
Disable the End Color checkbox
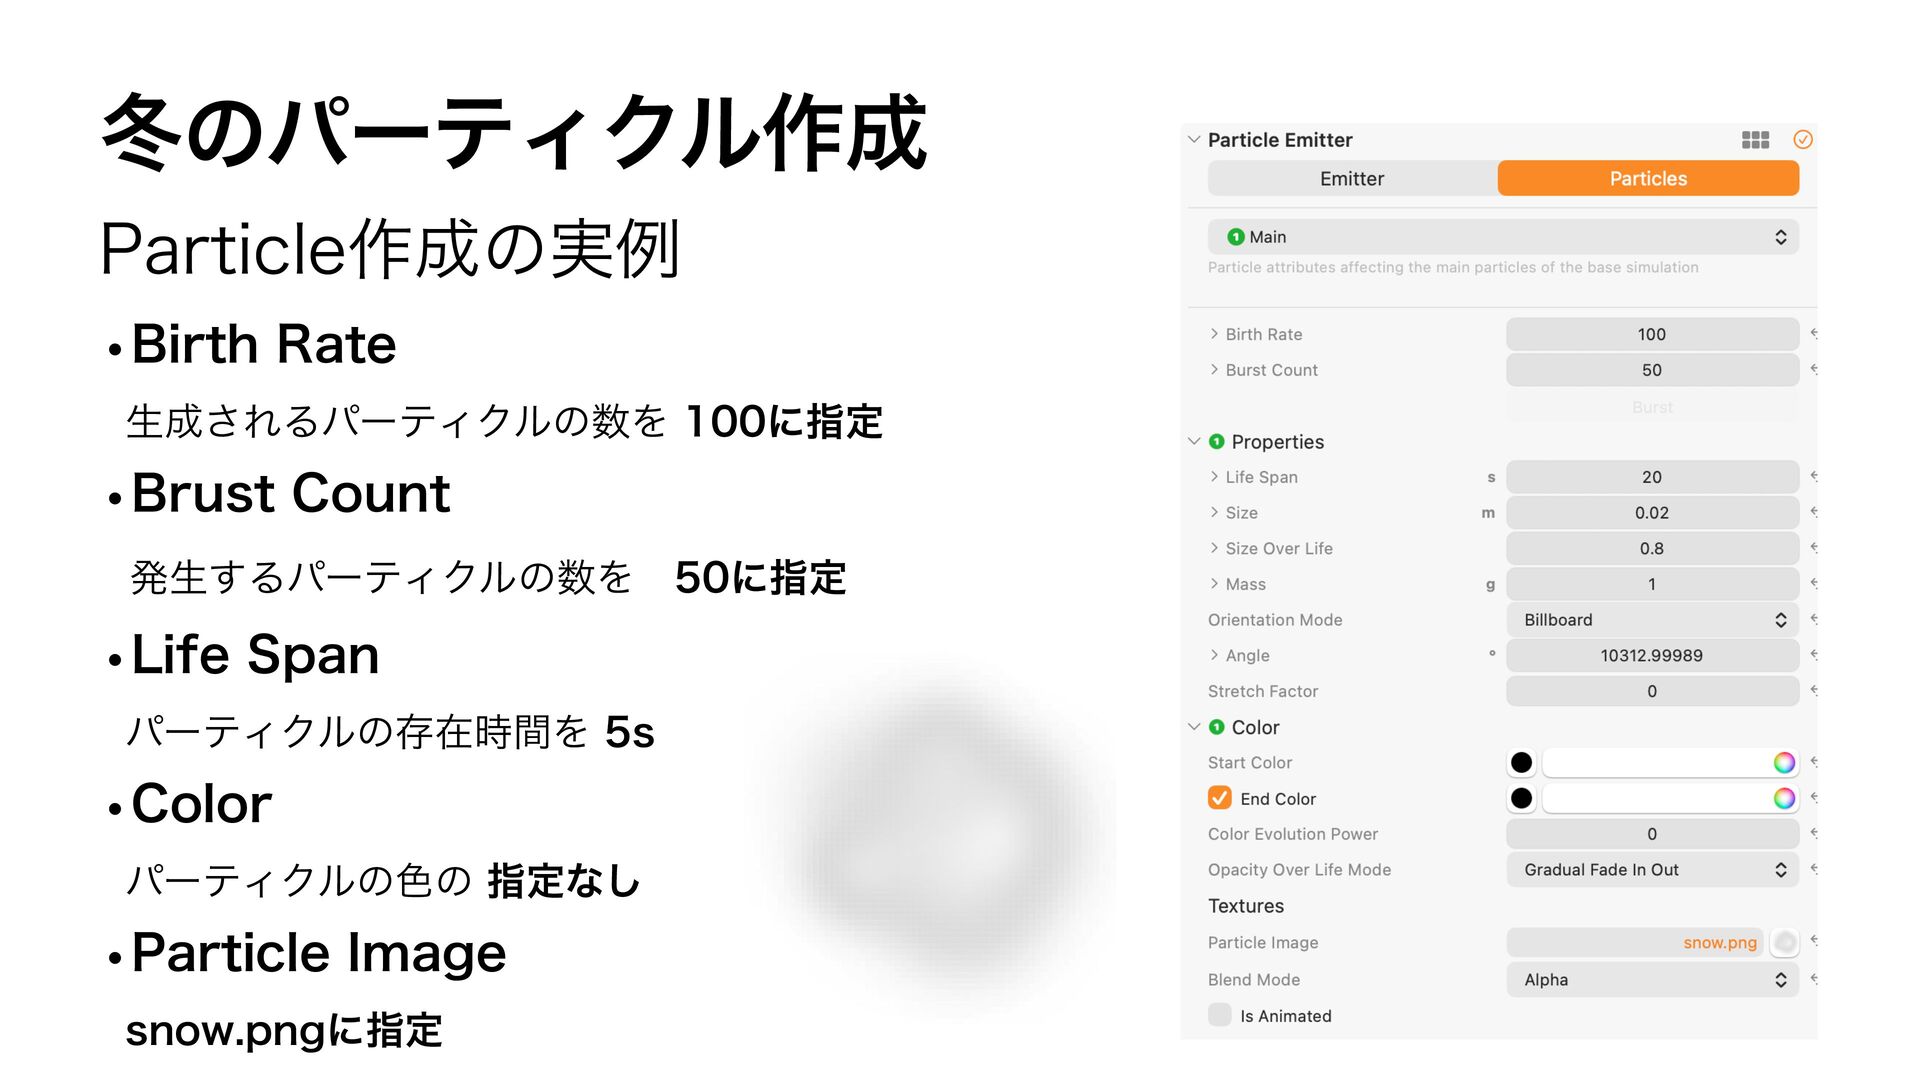click(1220, 798)
